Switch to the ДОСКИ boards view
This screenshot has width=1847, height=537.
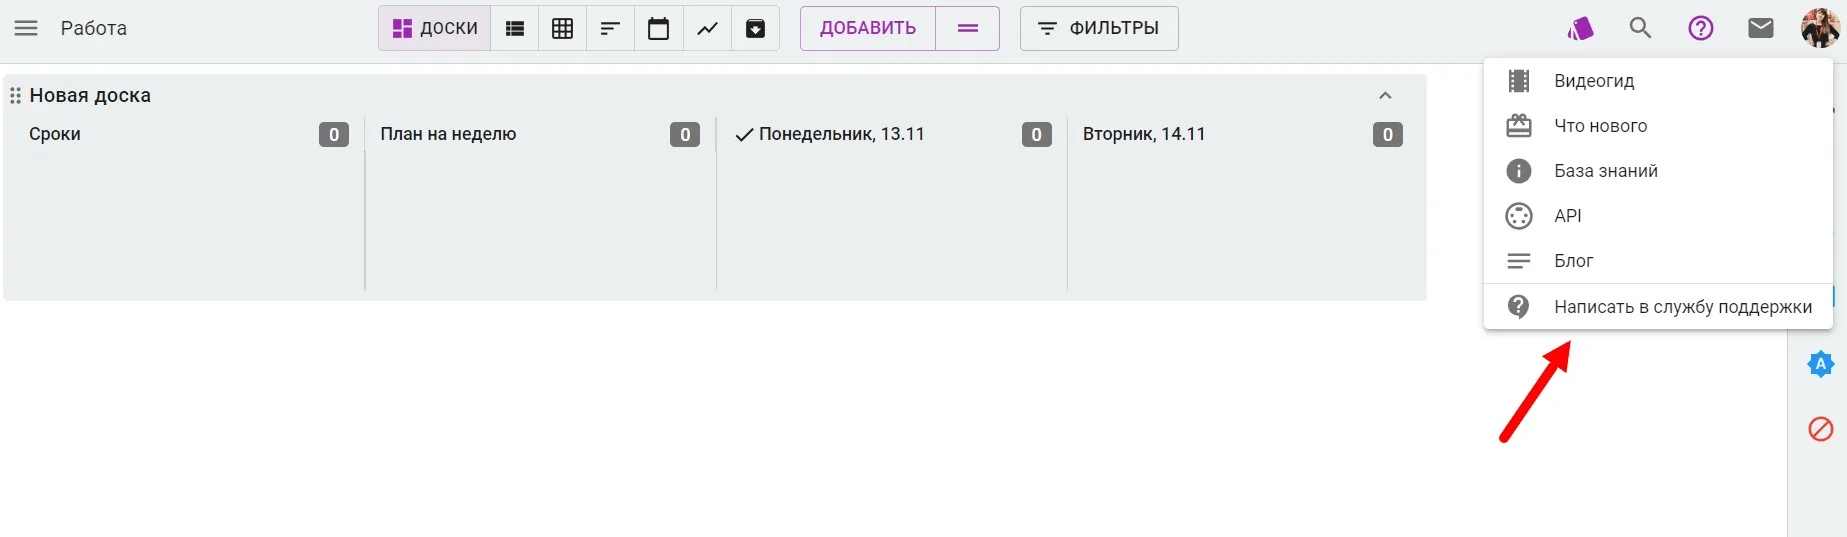pyautogui.click(x=435, y=28)
